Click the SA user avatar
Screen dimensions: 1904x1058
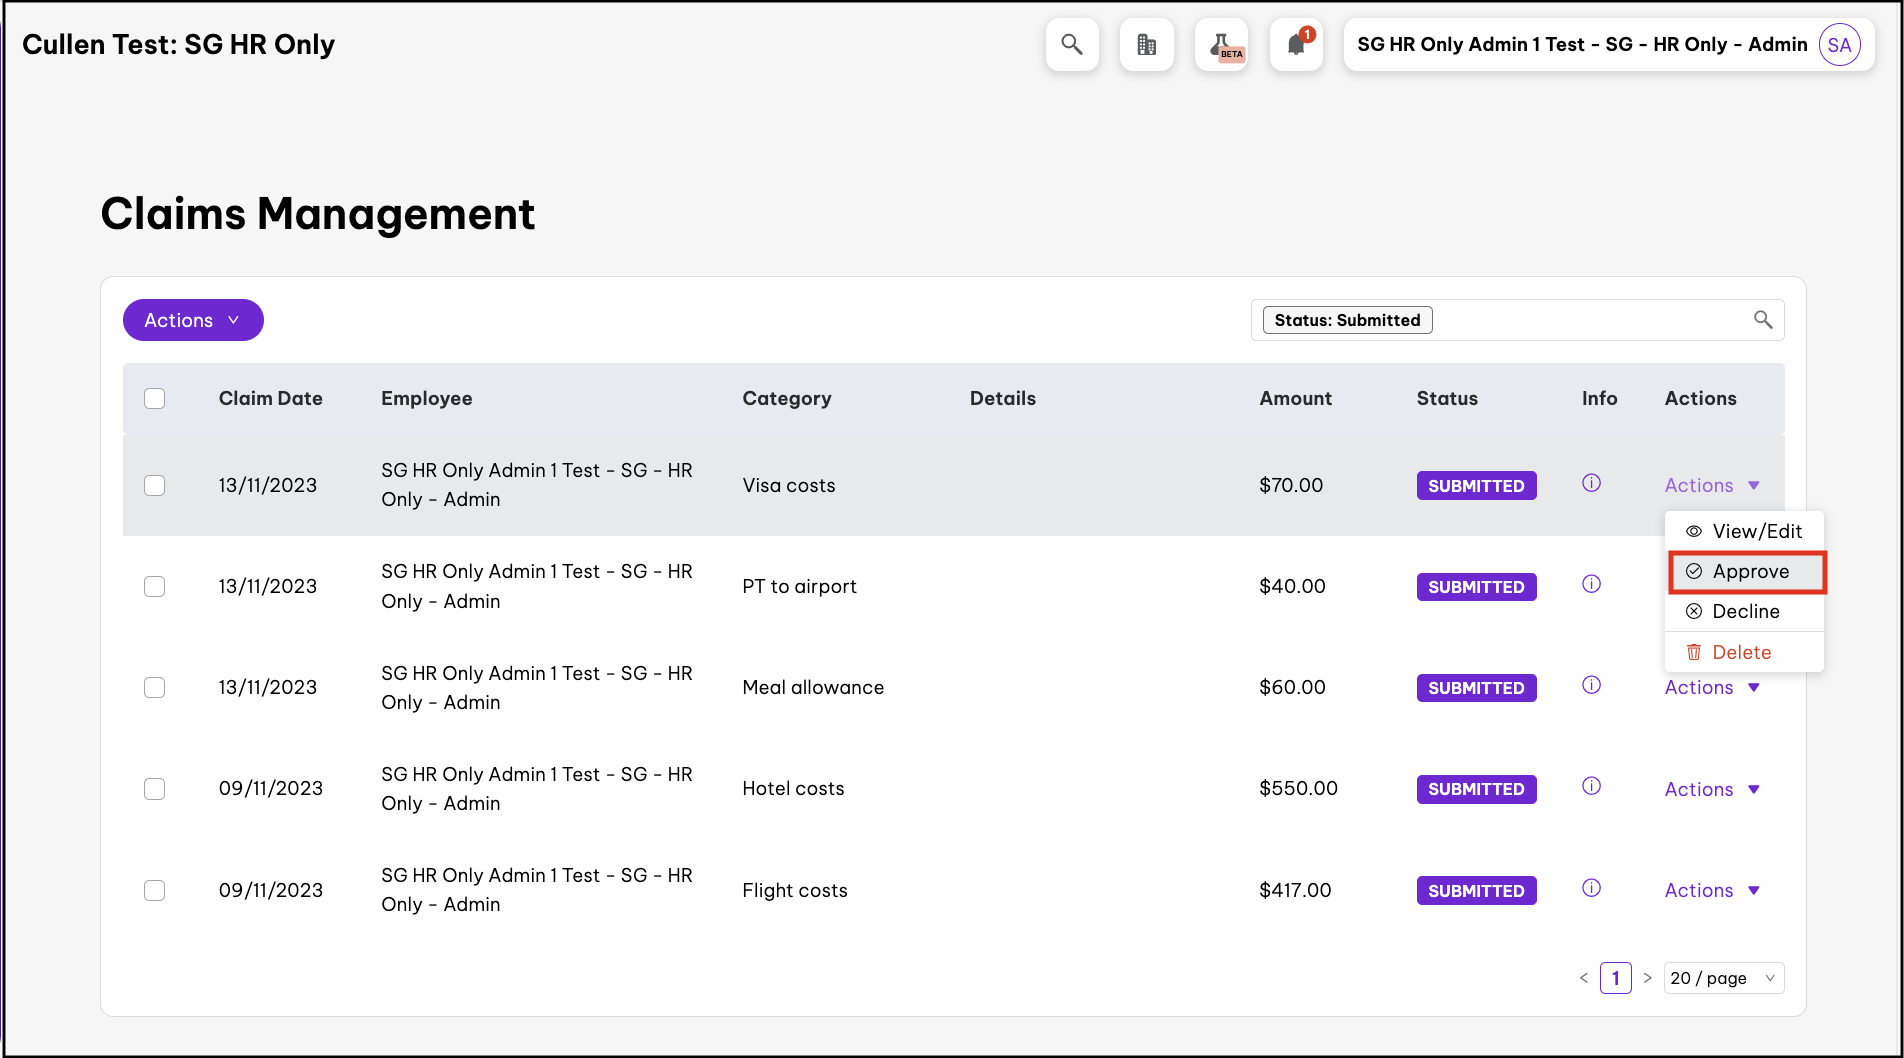click(1839, 45)
